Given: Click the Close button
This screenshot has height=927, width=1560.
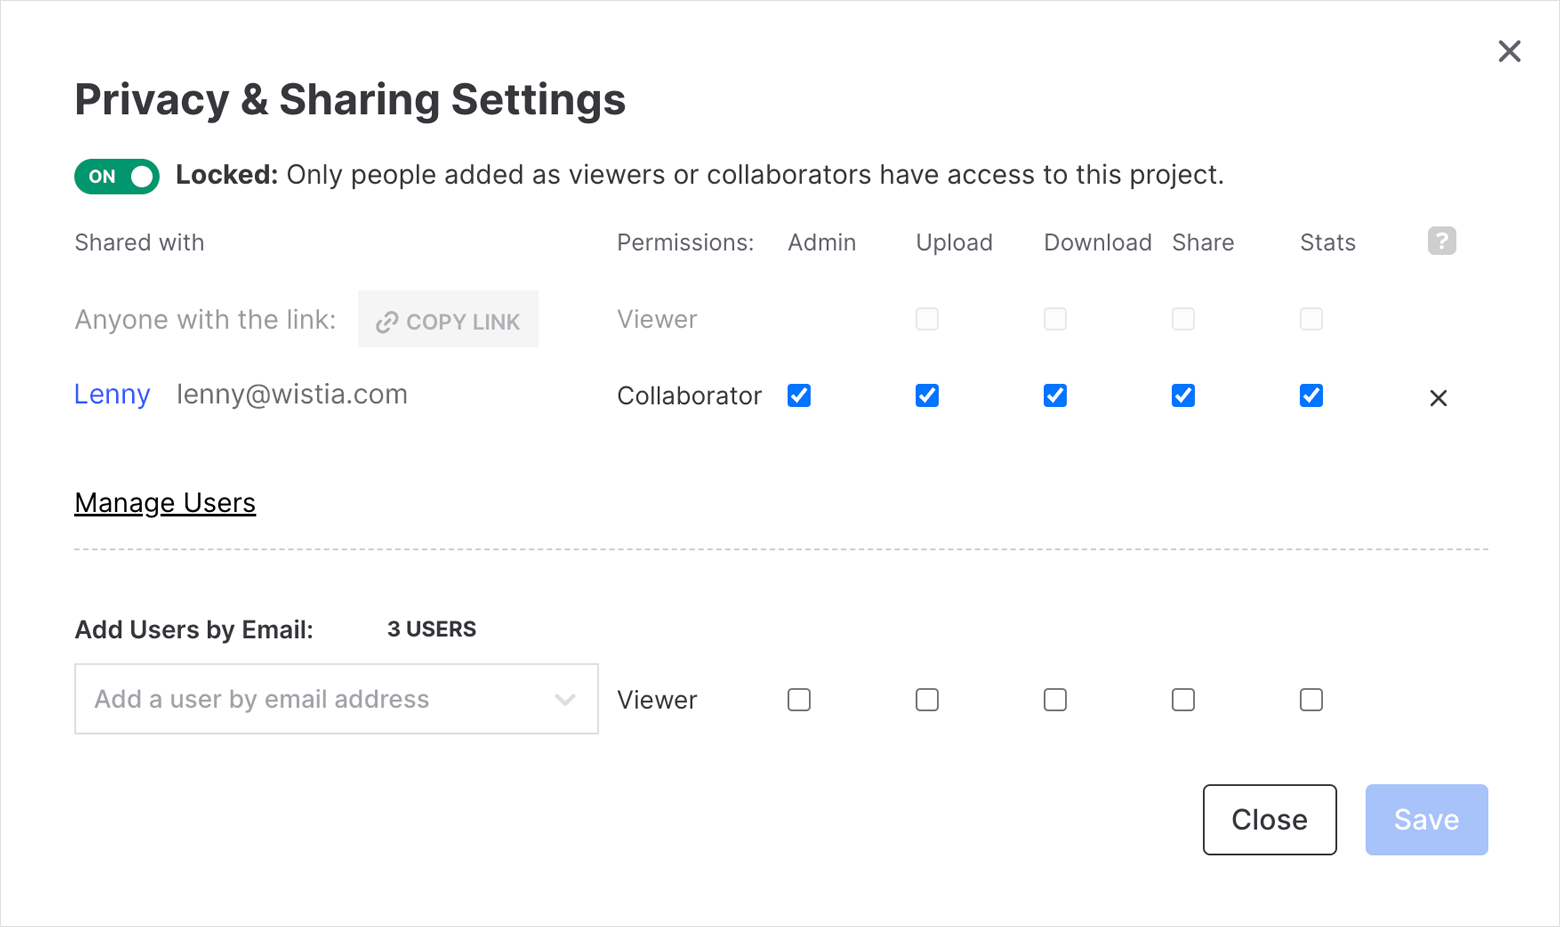Looking at the screenshot, I should (x=1269, y=819).
